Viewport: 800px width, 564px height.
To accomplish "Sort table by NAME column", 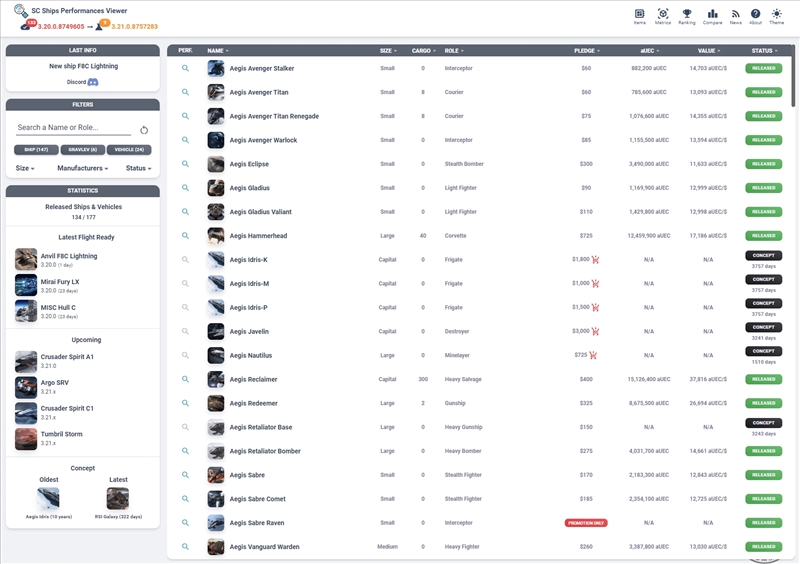I will [218, 51].
